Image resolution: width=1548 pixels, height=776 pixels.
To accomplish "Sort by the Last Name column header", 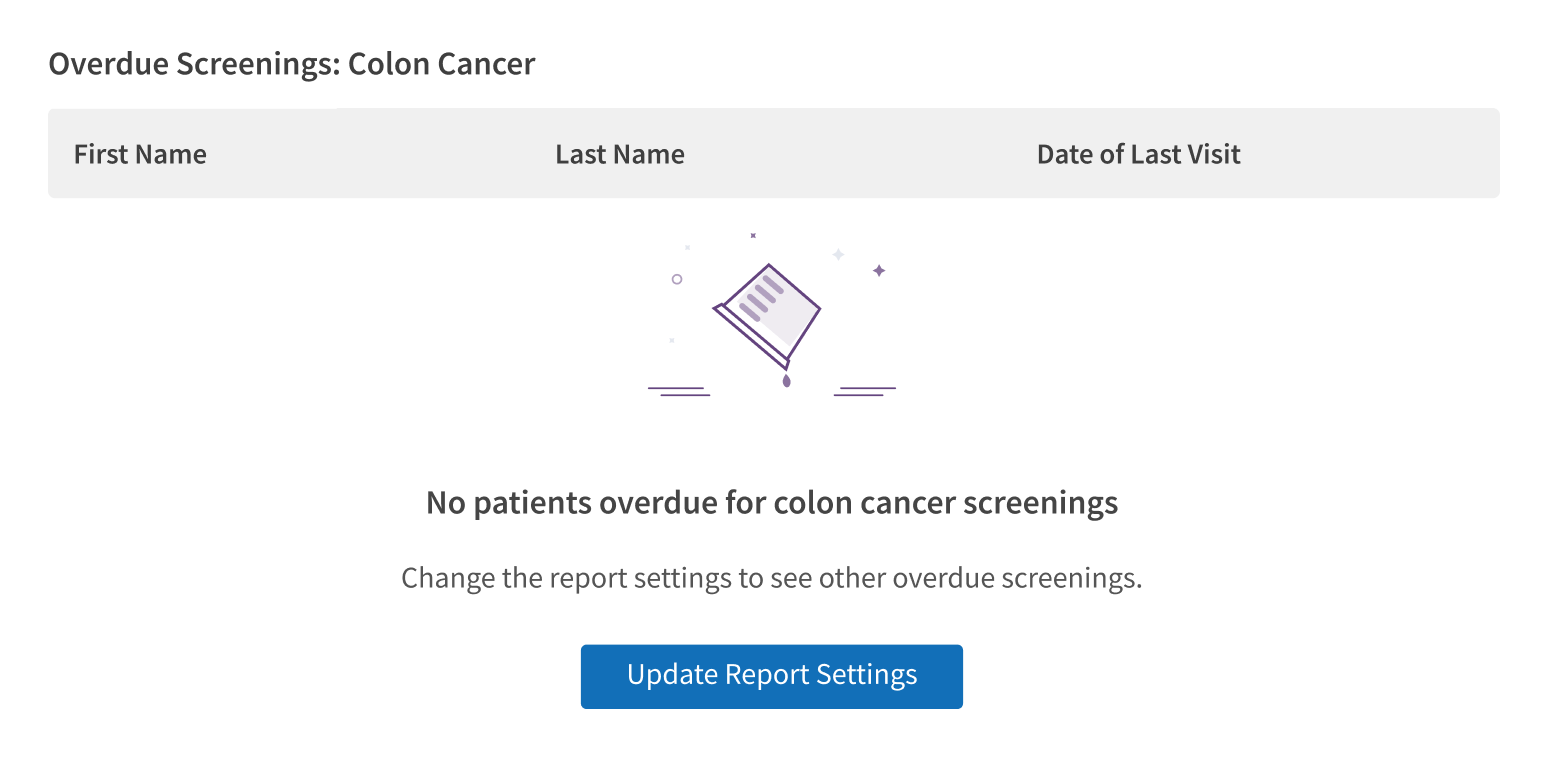I will 620,154.
